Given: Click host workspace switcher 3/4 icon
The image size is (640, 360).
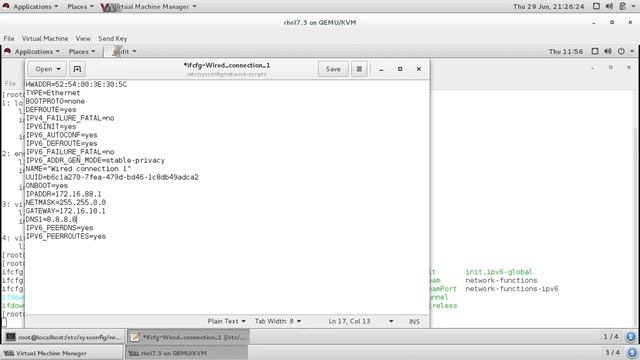Looking at the screenshot, I should (632, 352).
